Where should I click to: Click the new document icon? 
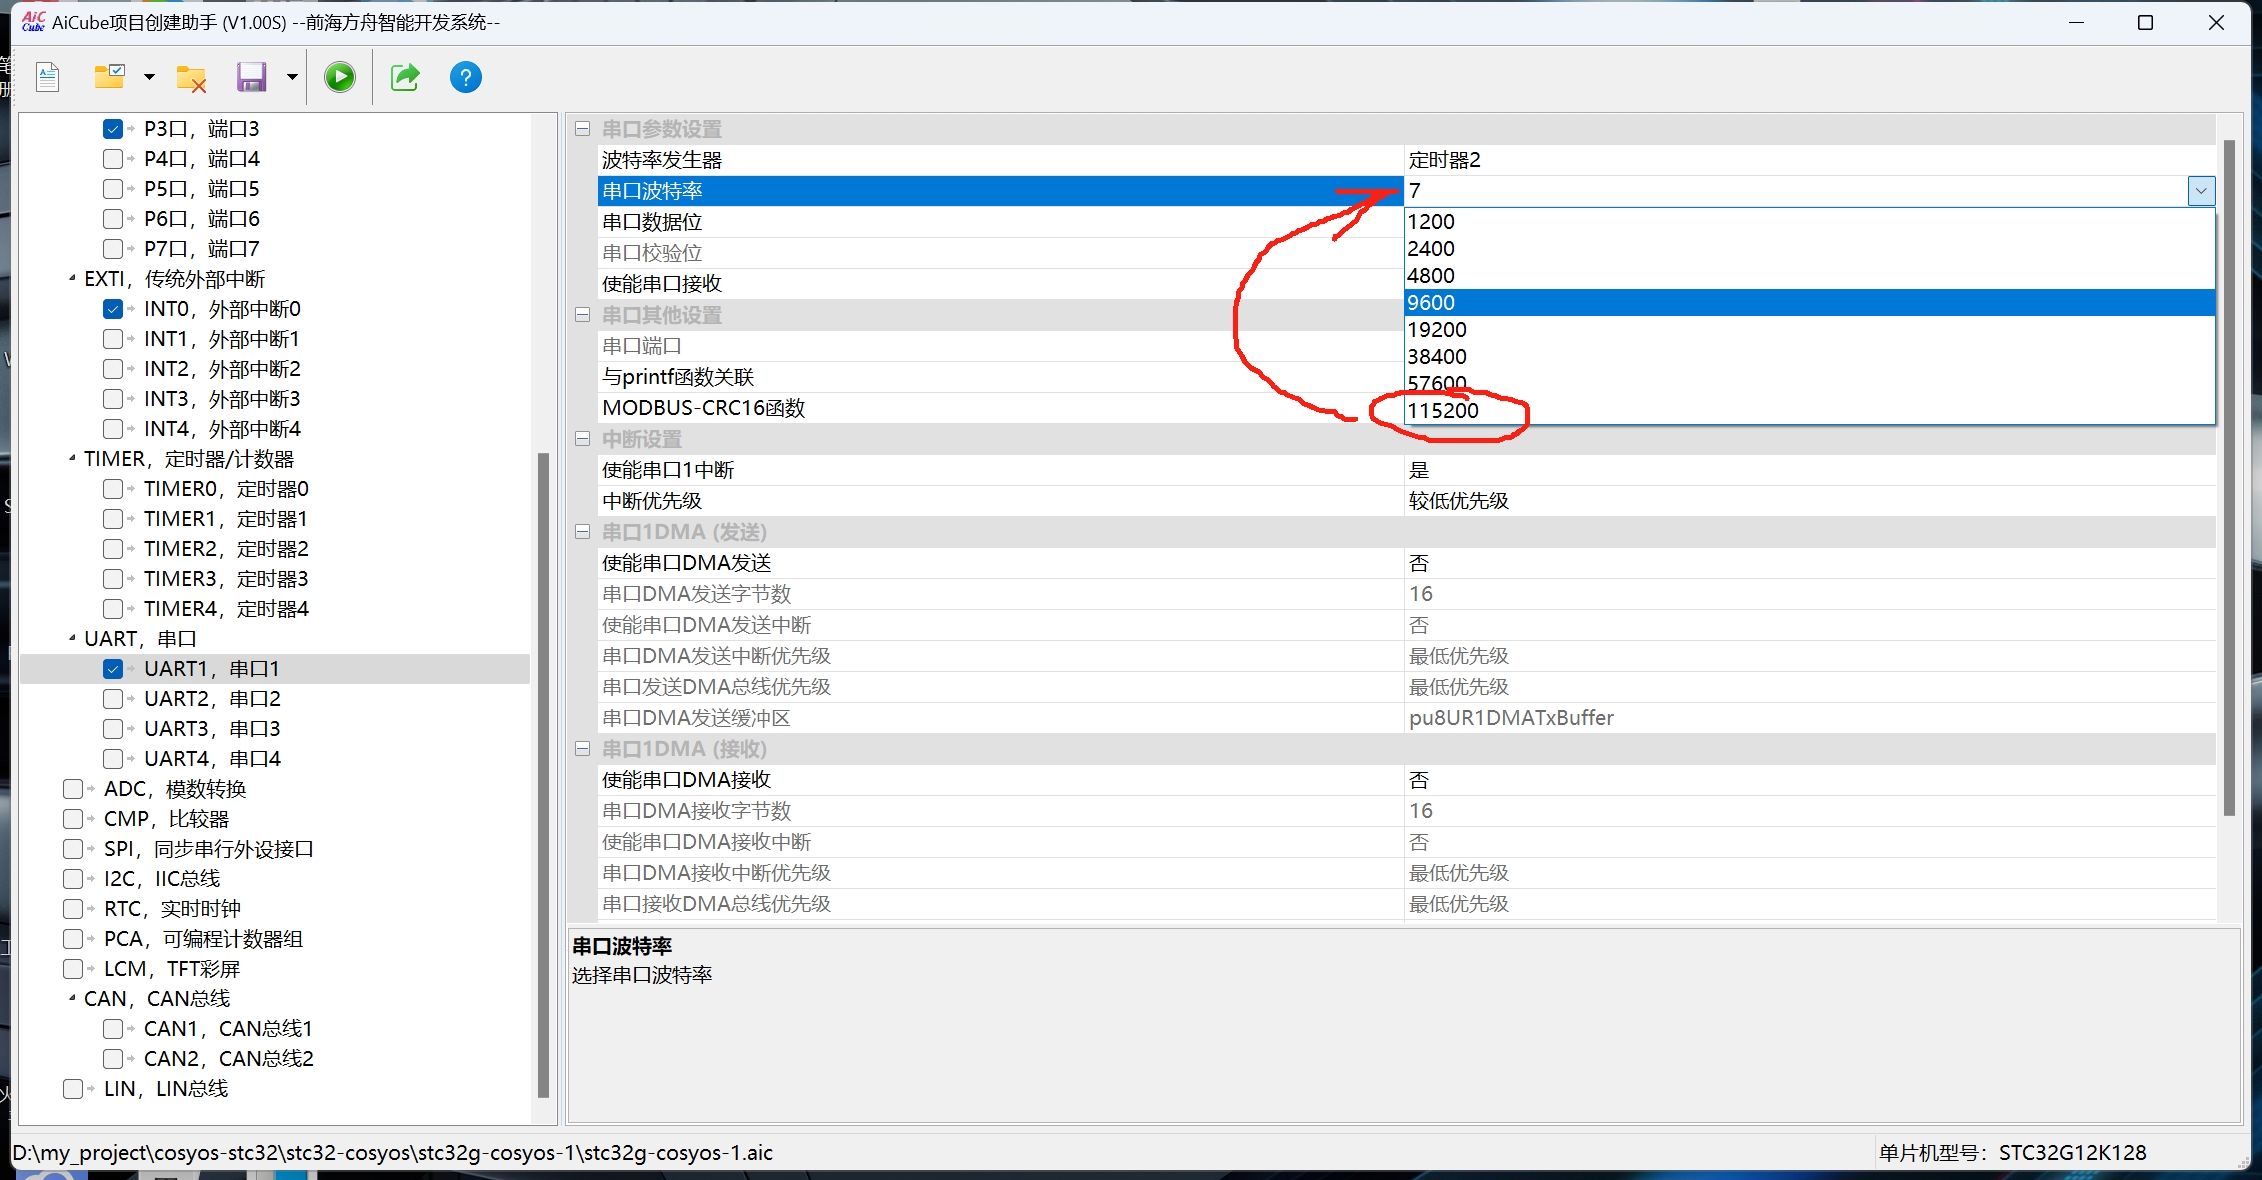pos(48,77)
